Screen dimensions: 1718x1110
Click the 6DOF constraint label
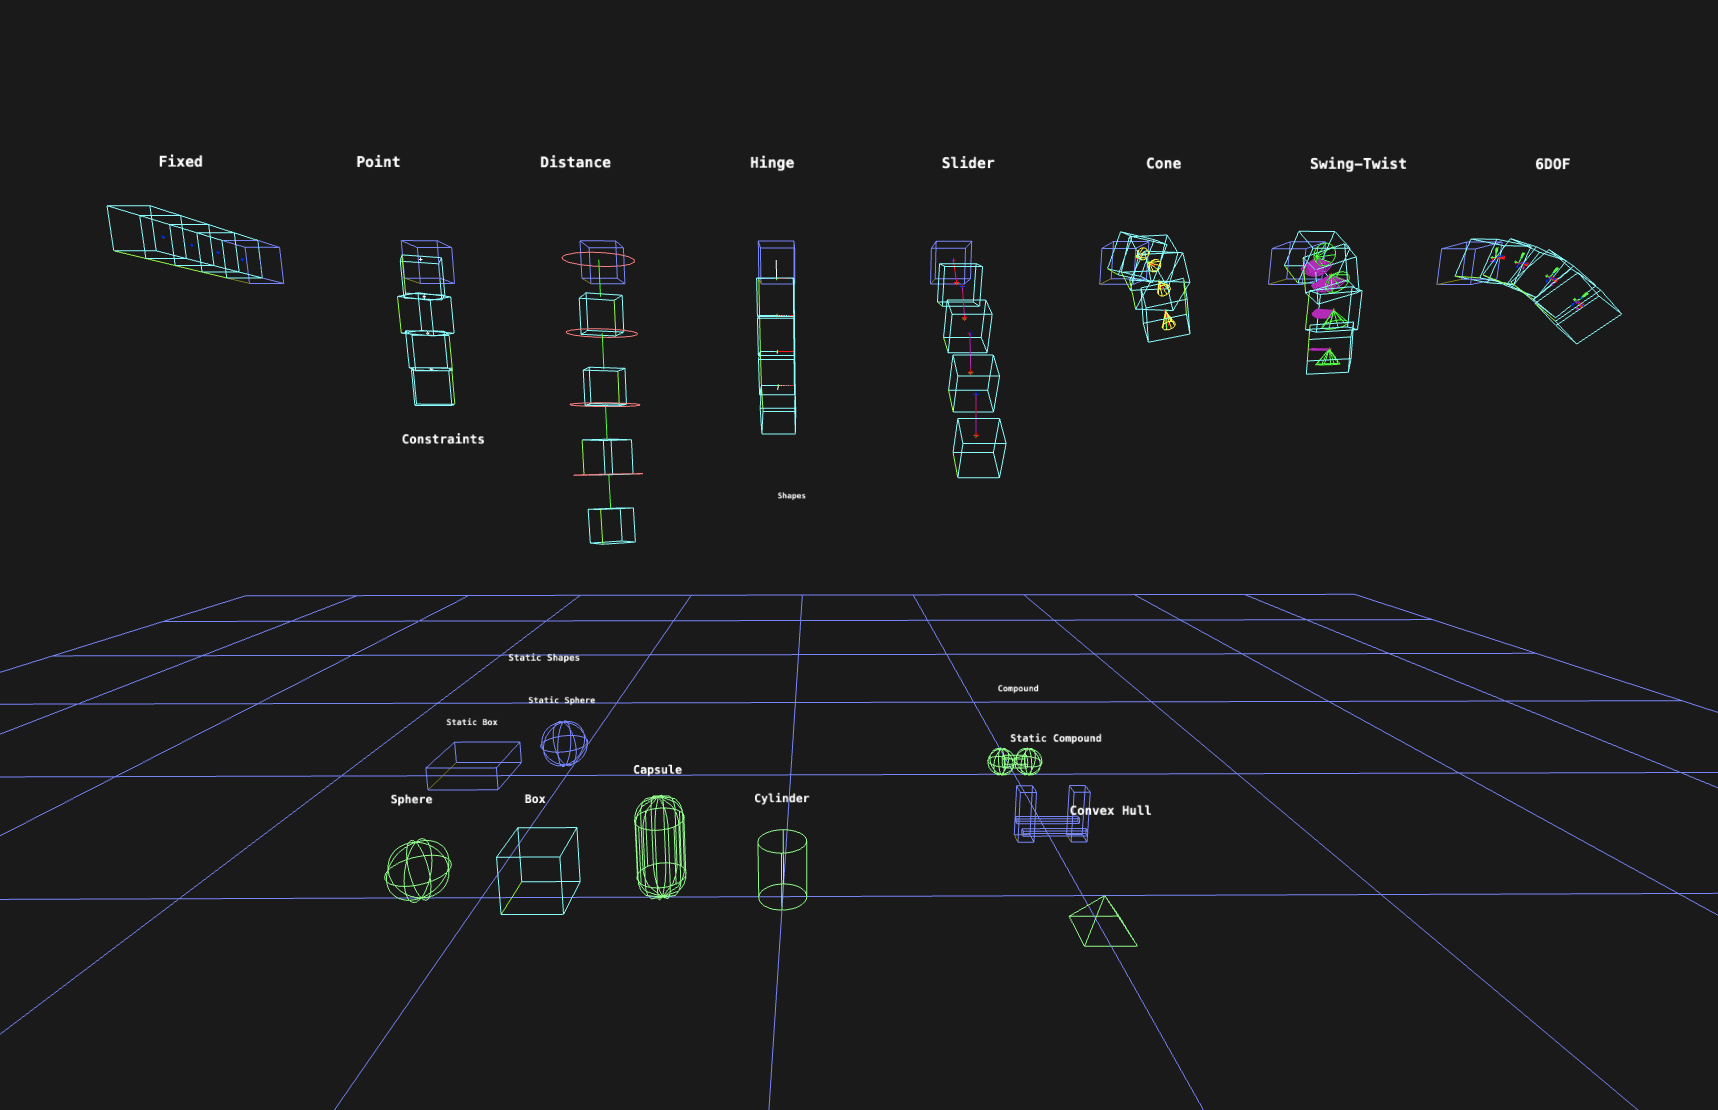[x=1553, y=164]
